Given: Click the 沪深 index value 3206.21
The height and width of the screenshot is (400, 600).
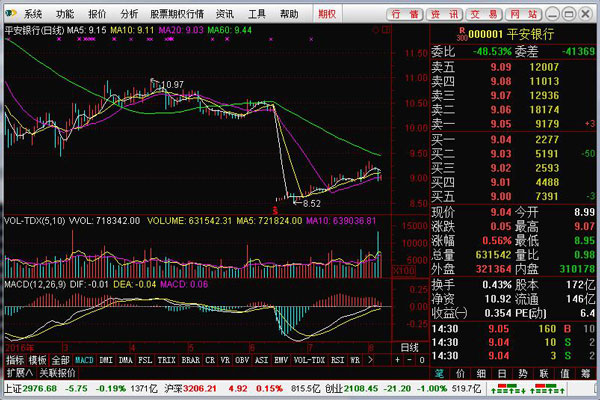Looking at the screenshot, I should coord(200,389).
